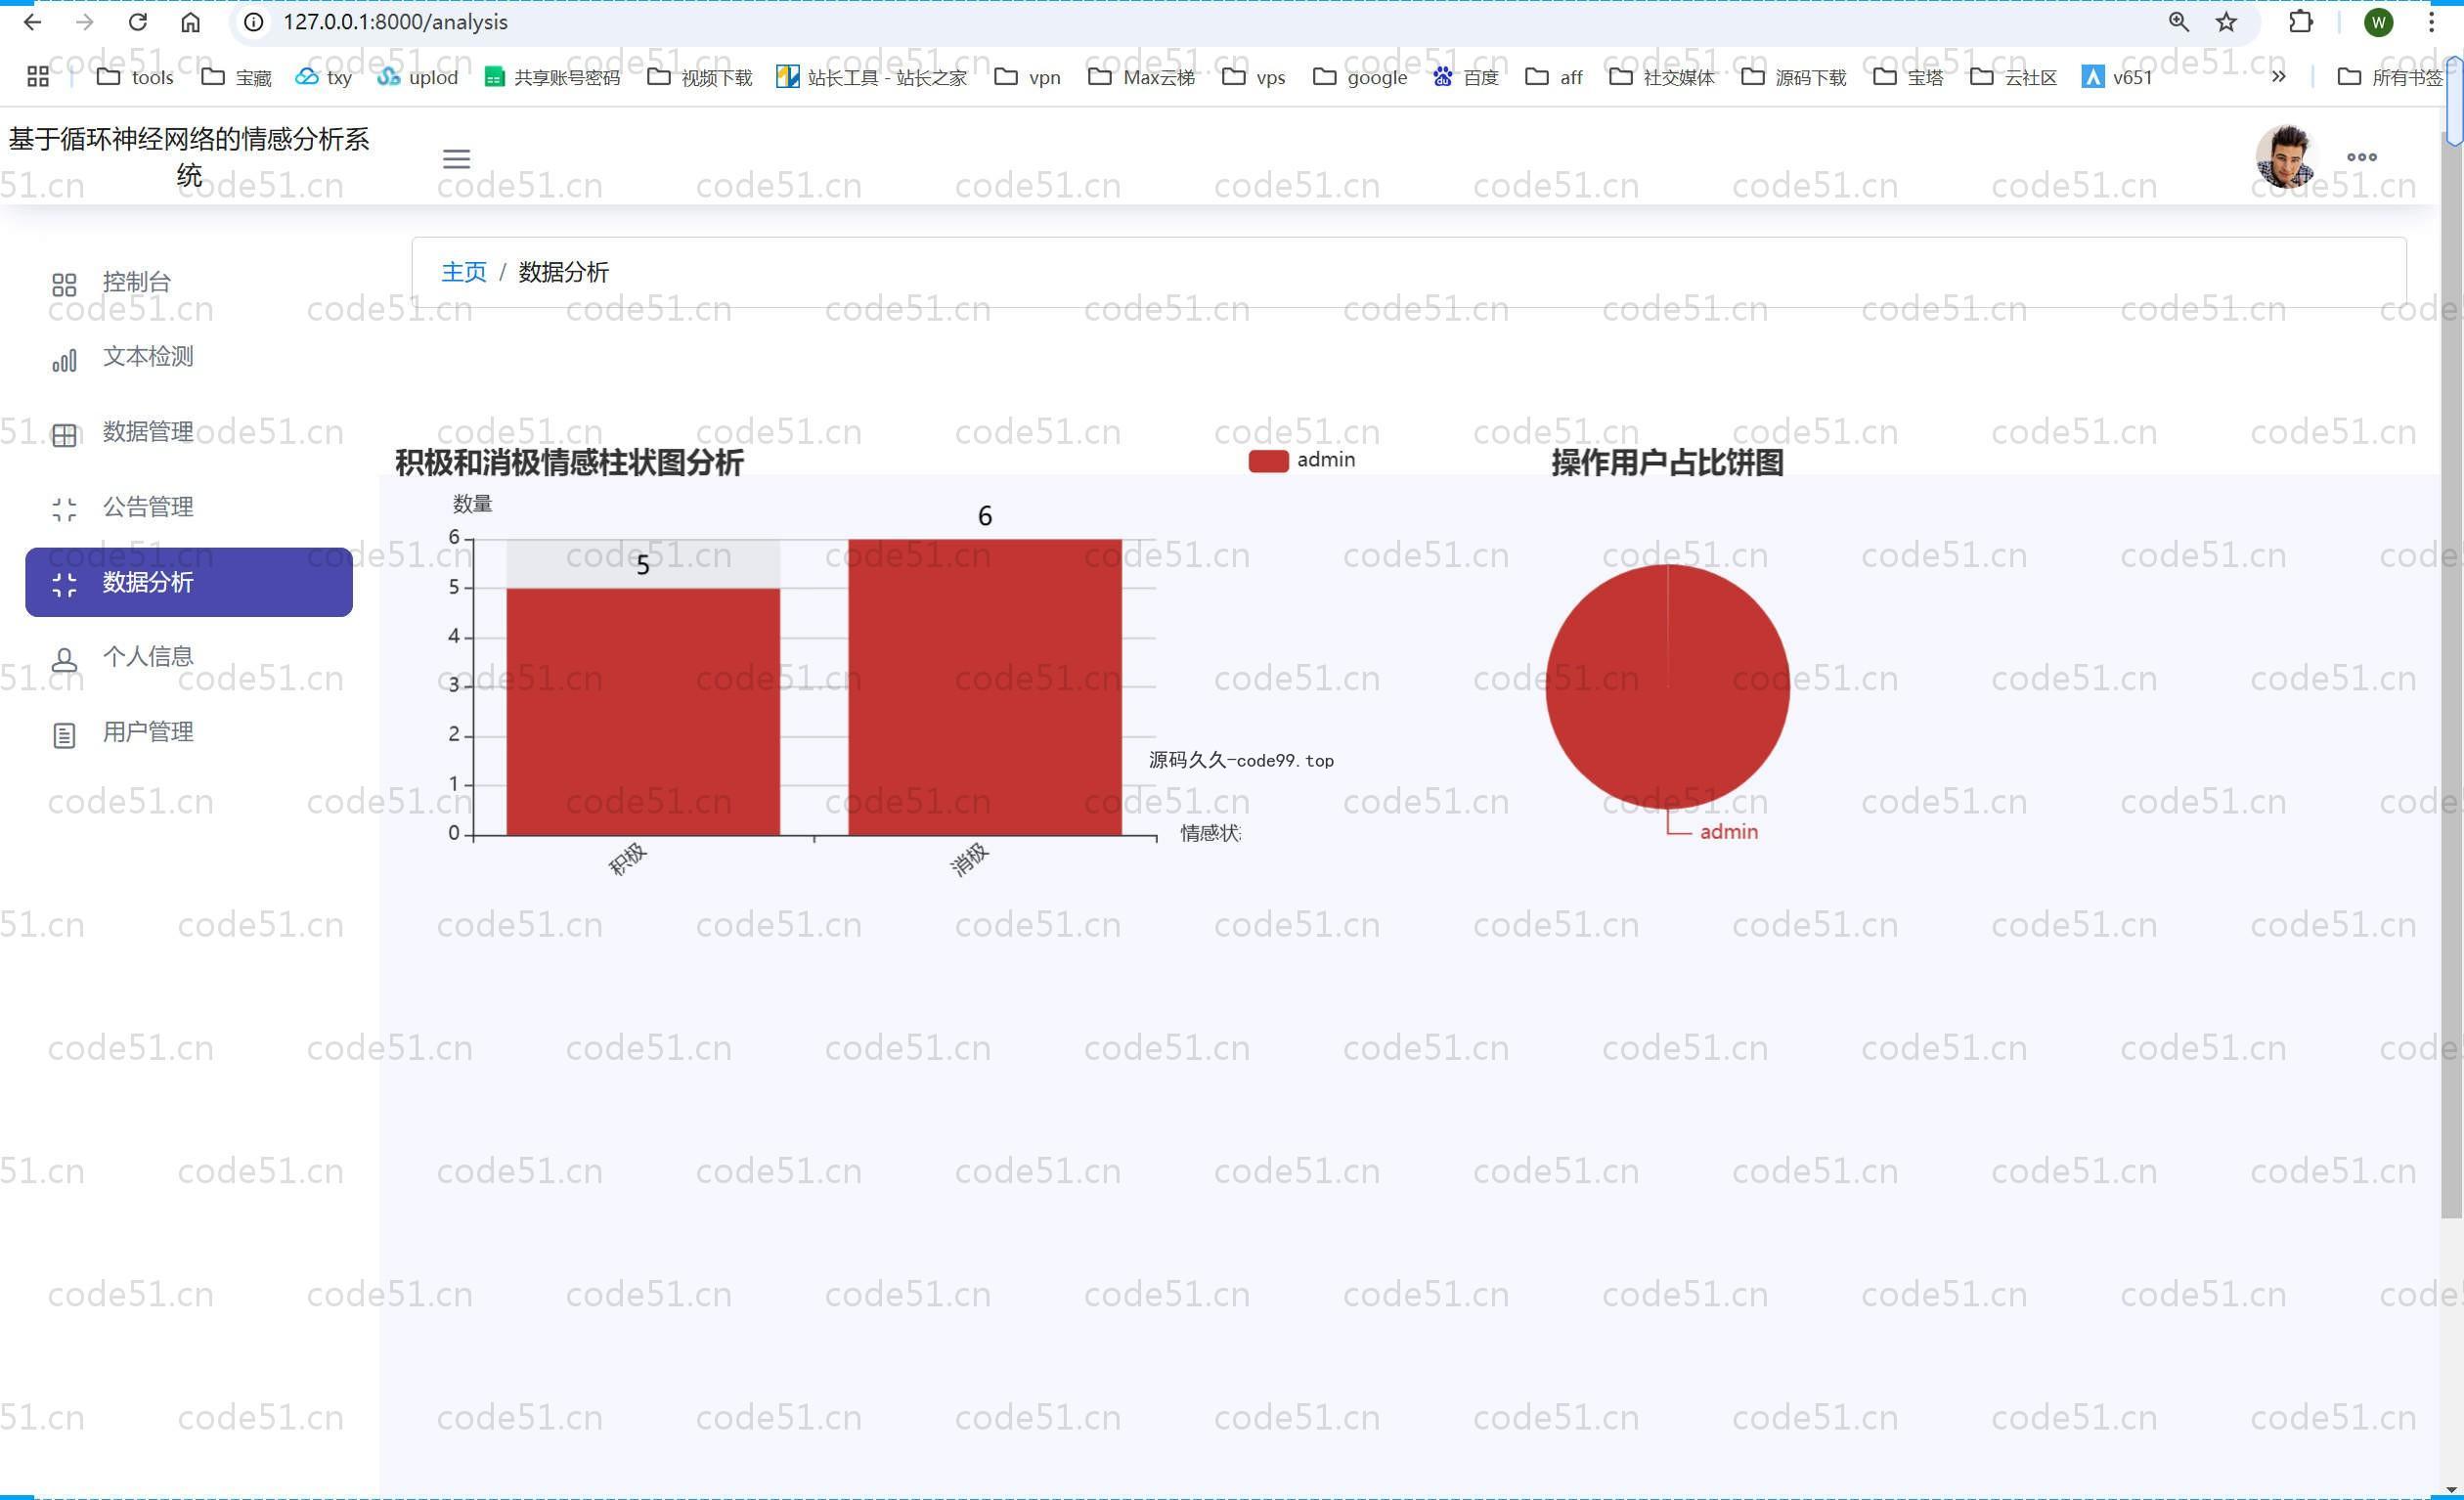Screen dimensions: 2464x1500
Task: Open the google bookmark folder
Action: point(1360,77)
